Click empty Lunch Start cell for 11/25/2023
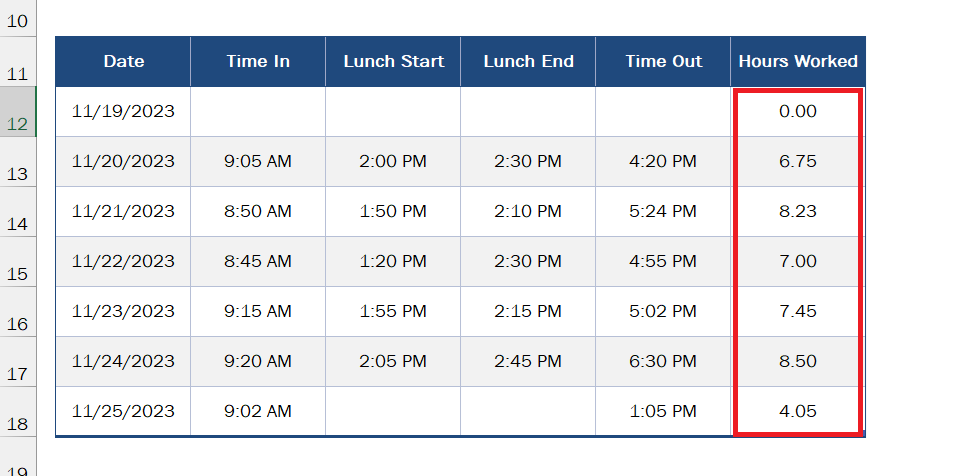Viewport: 958px width, 476px height. point(393,411)
